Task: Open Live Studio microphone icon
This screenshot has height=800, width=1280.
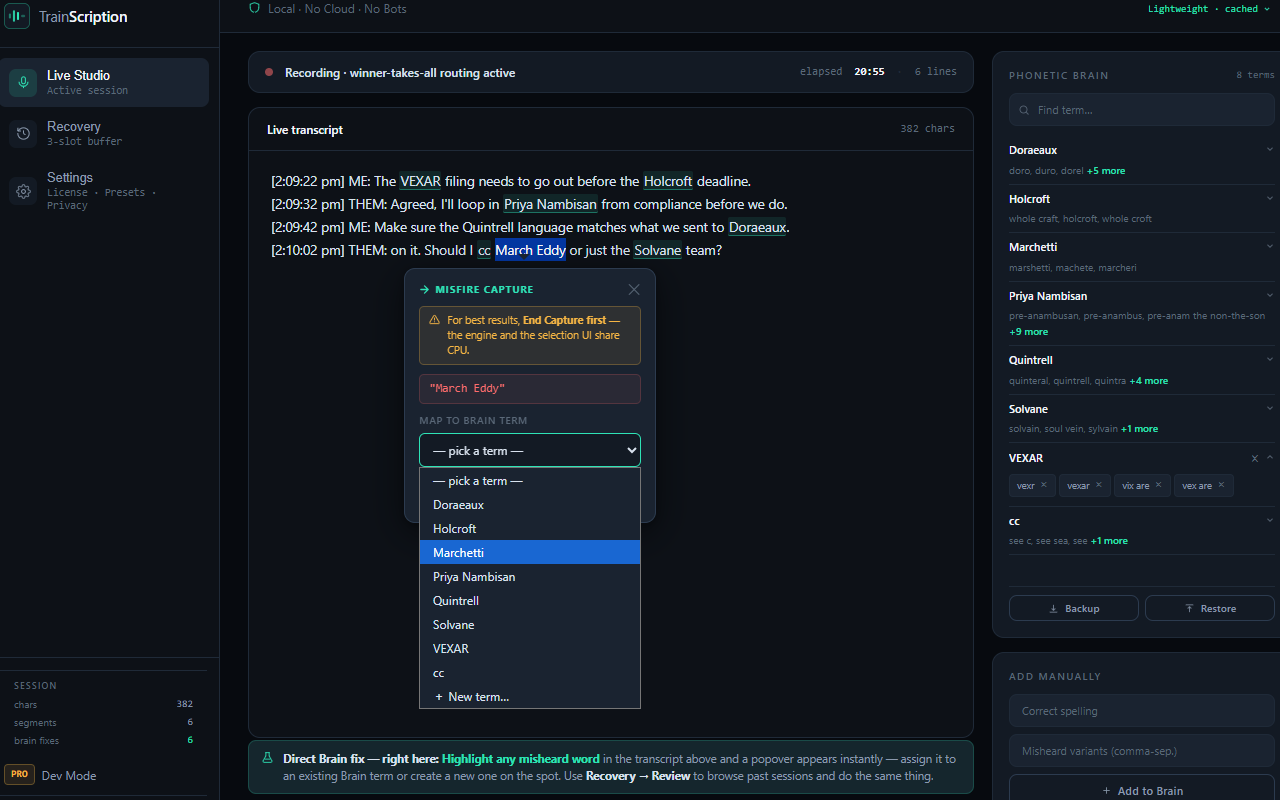Action: [24, 82]
